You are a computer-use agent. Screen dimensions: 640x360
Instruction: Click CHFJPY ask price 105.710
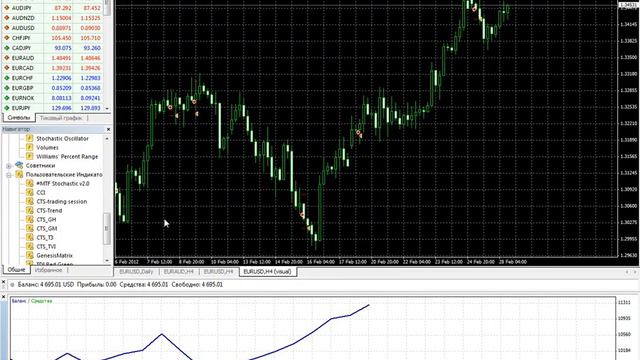(91, 38)
